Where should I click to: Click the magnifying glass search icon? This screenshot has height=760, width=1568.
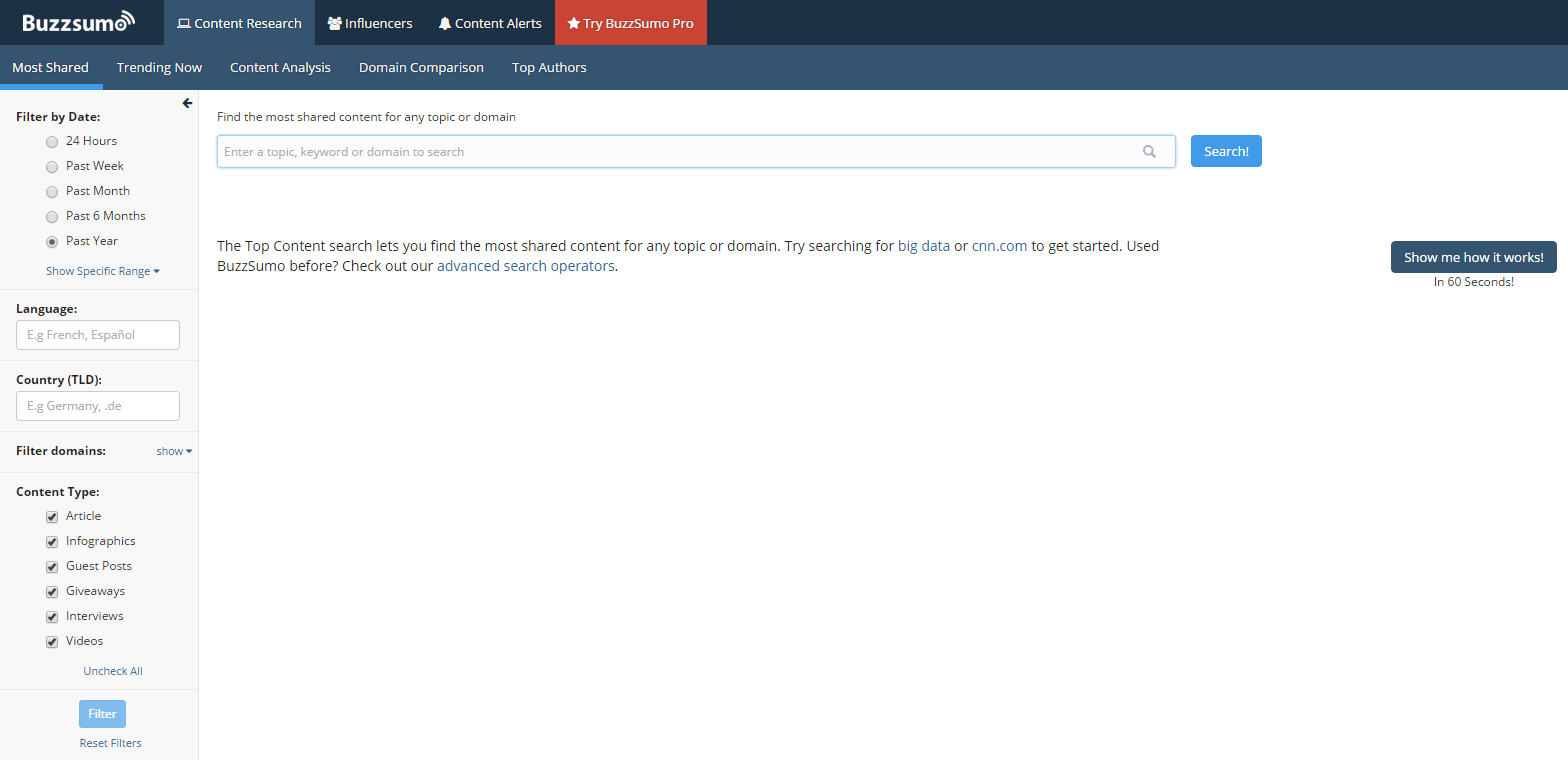click(x=1149, y=152)
